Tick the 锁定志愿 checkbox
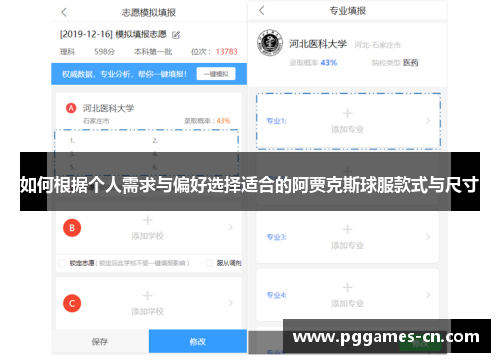The width and height of the screenshot is (500, 362). (62, 263)
